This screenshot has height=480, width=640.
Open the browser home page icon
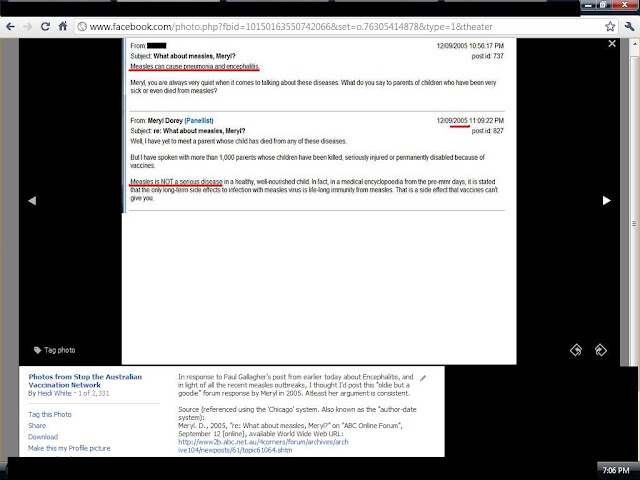coord(62,27)
